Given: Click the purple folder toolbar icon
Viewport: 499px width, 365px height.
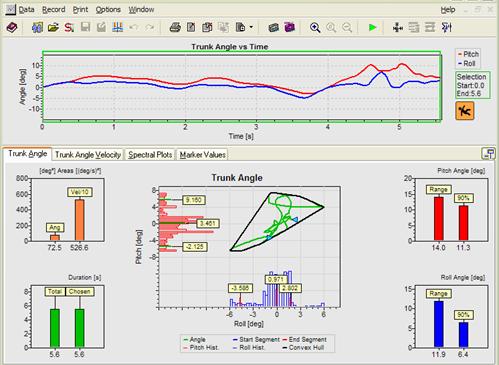Looking at the screenshot, I should click(289, 27).
